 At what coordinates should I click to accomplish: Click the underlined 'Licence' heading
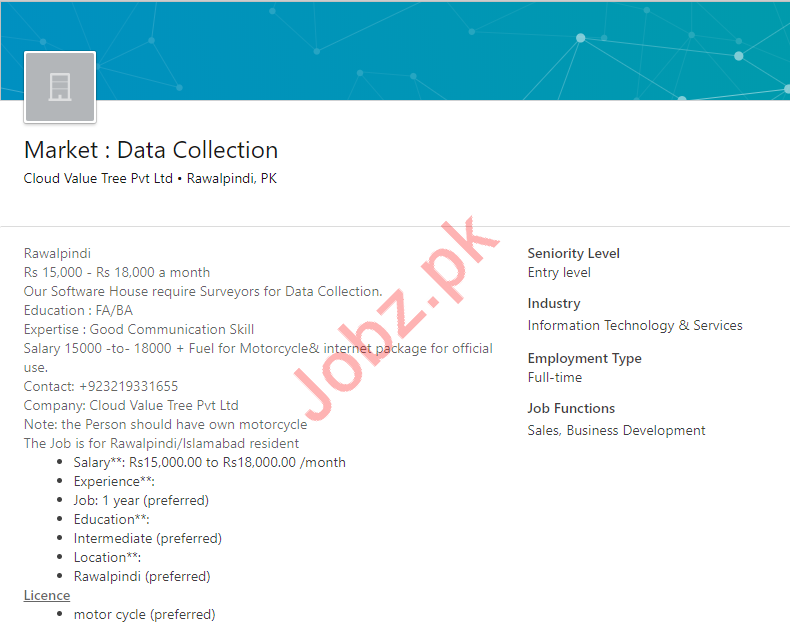tap(47, 595)
